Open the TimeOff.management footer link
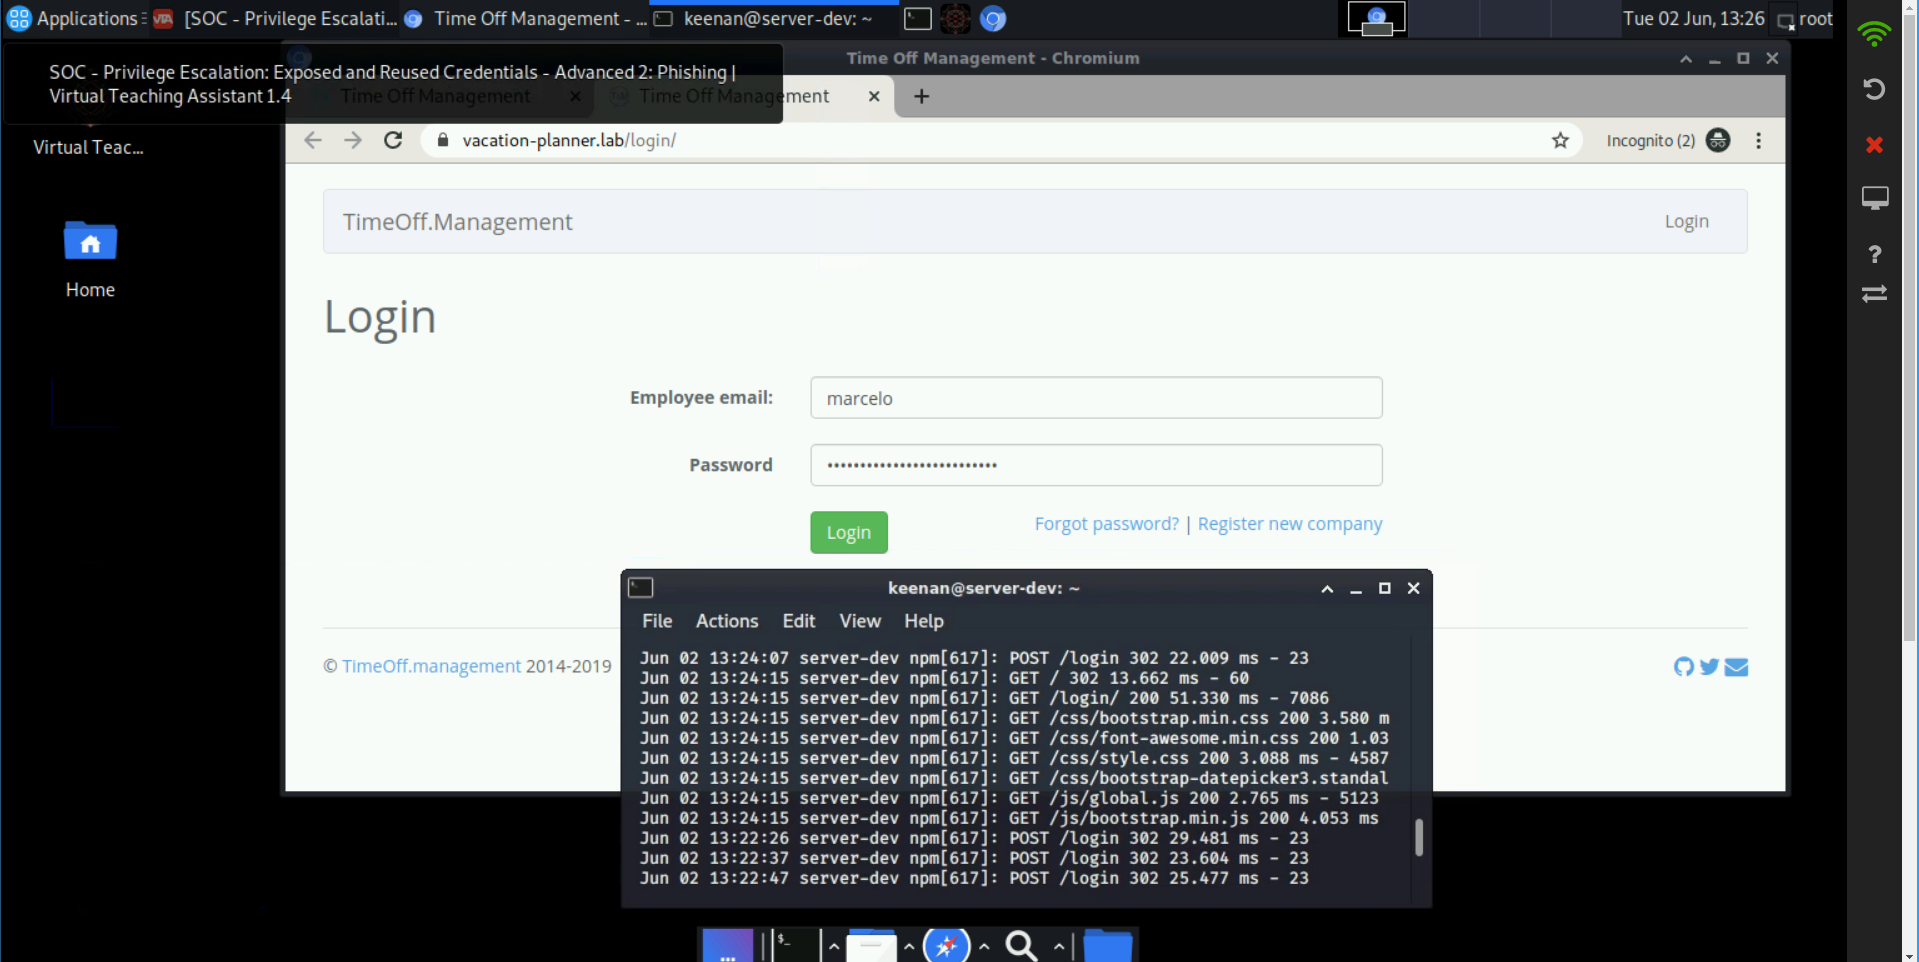The image size is (1919, 962). [431, 666]
